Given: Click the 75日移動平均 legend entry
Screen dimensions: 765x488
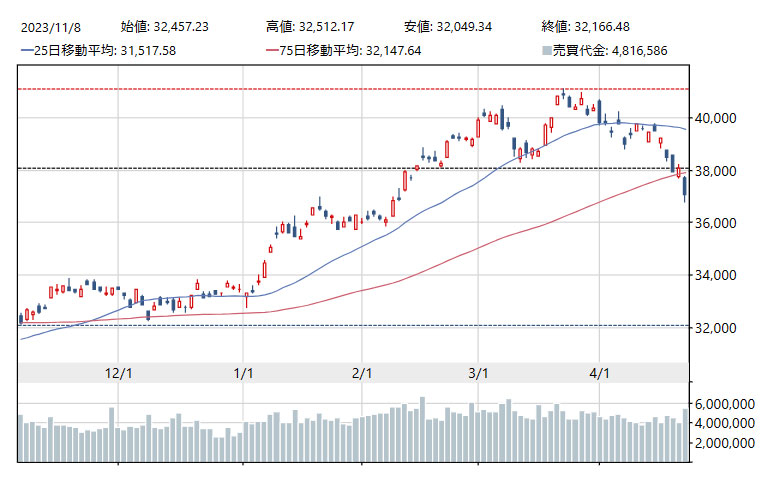Looking at the screenshot, I should [343, 50].
